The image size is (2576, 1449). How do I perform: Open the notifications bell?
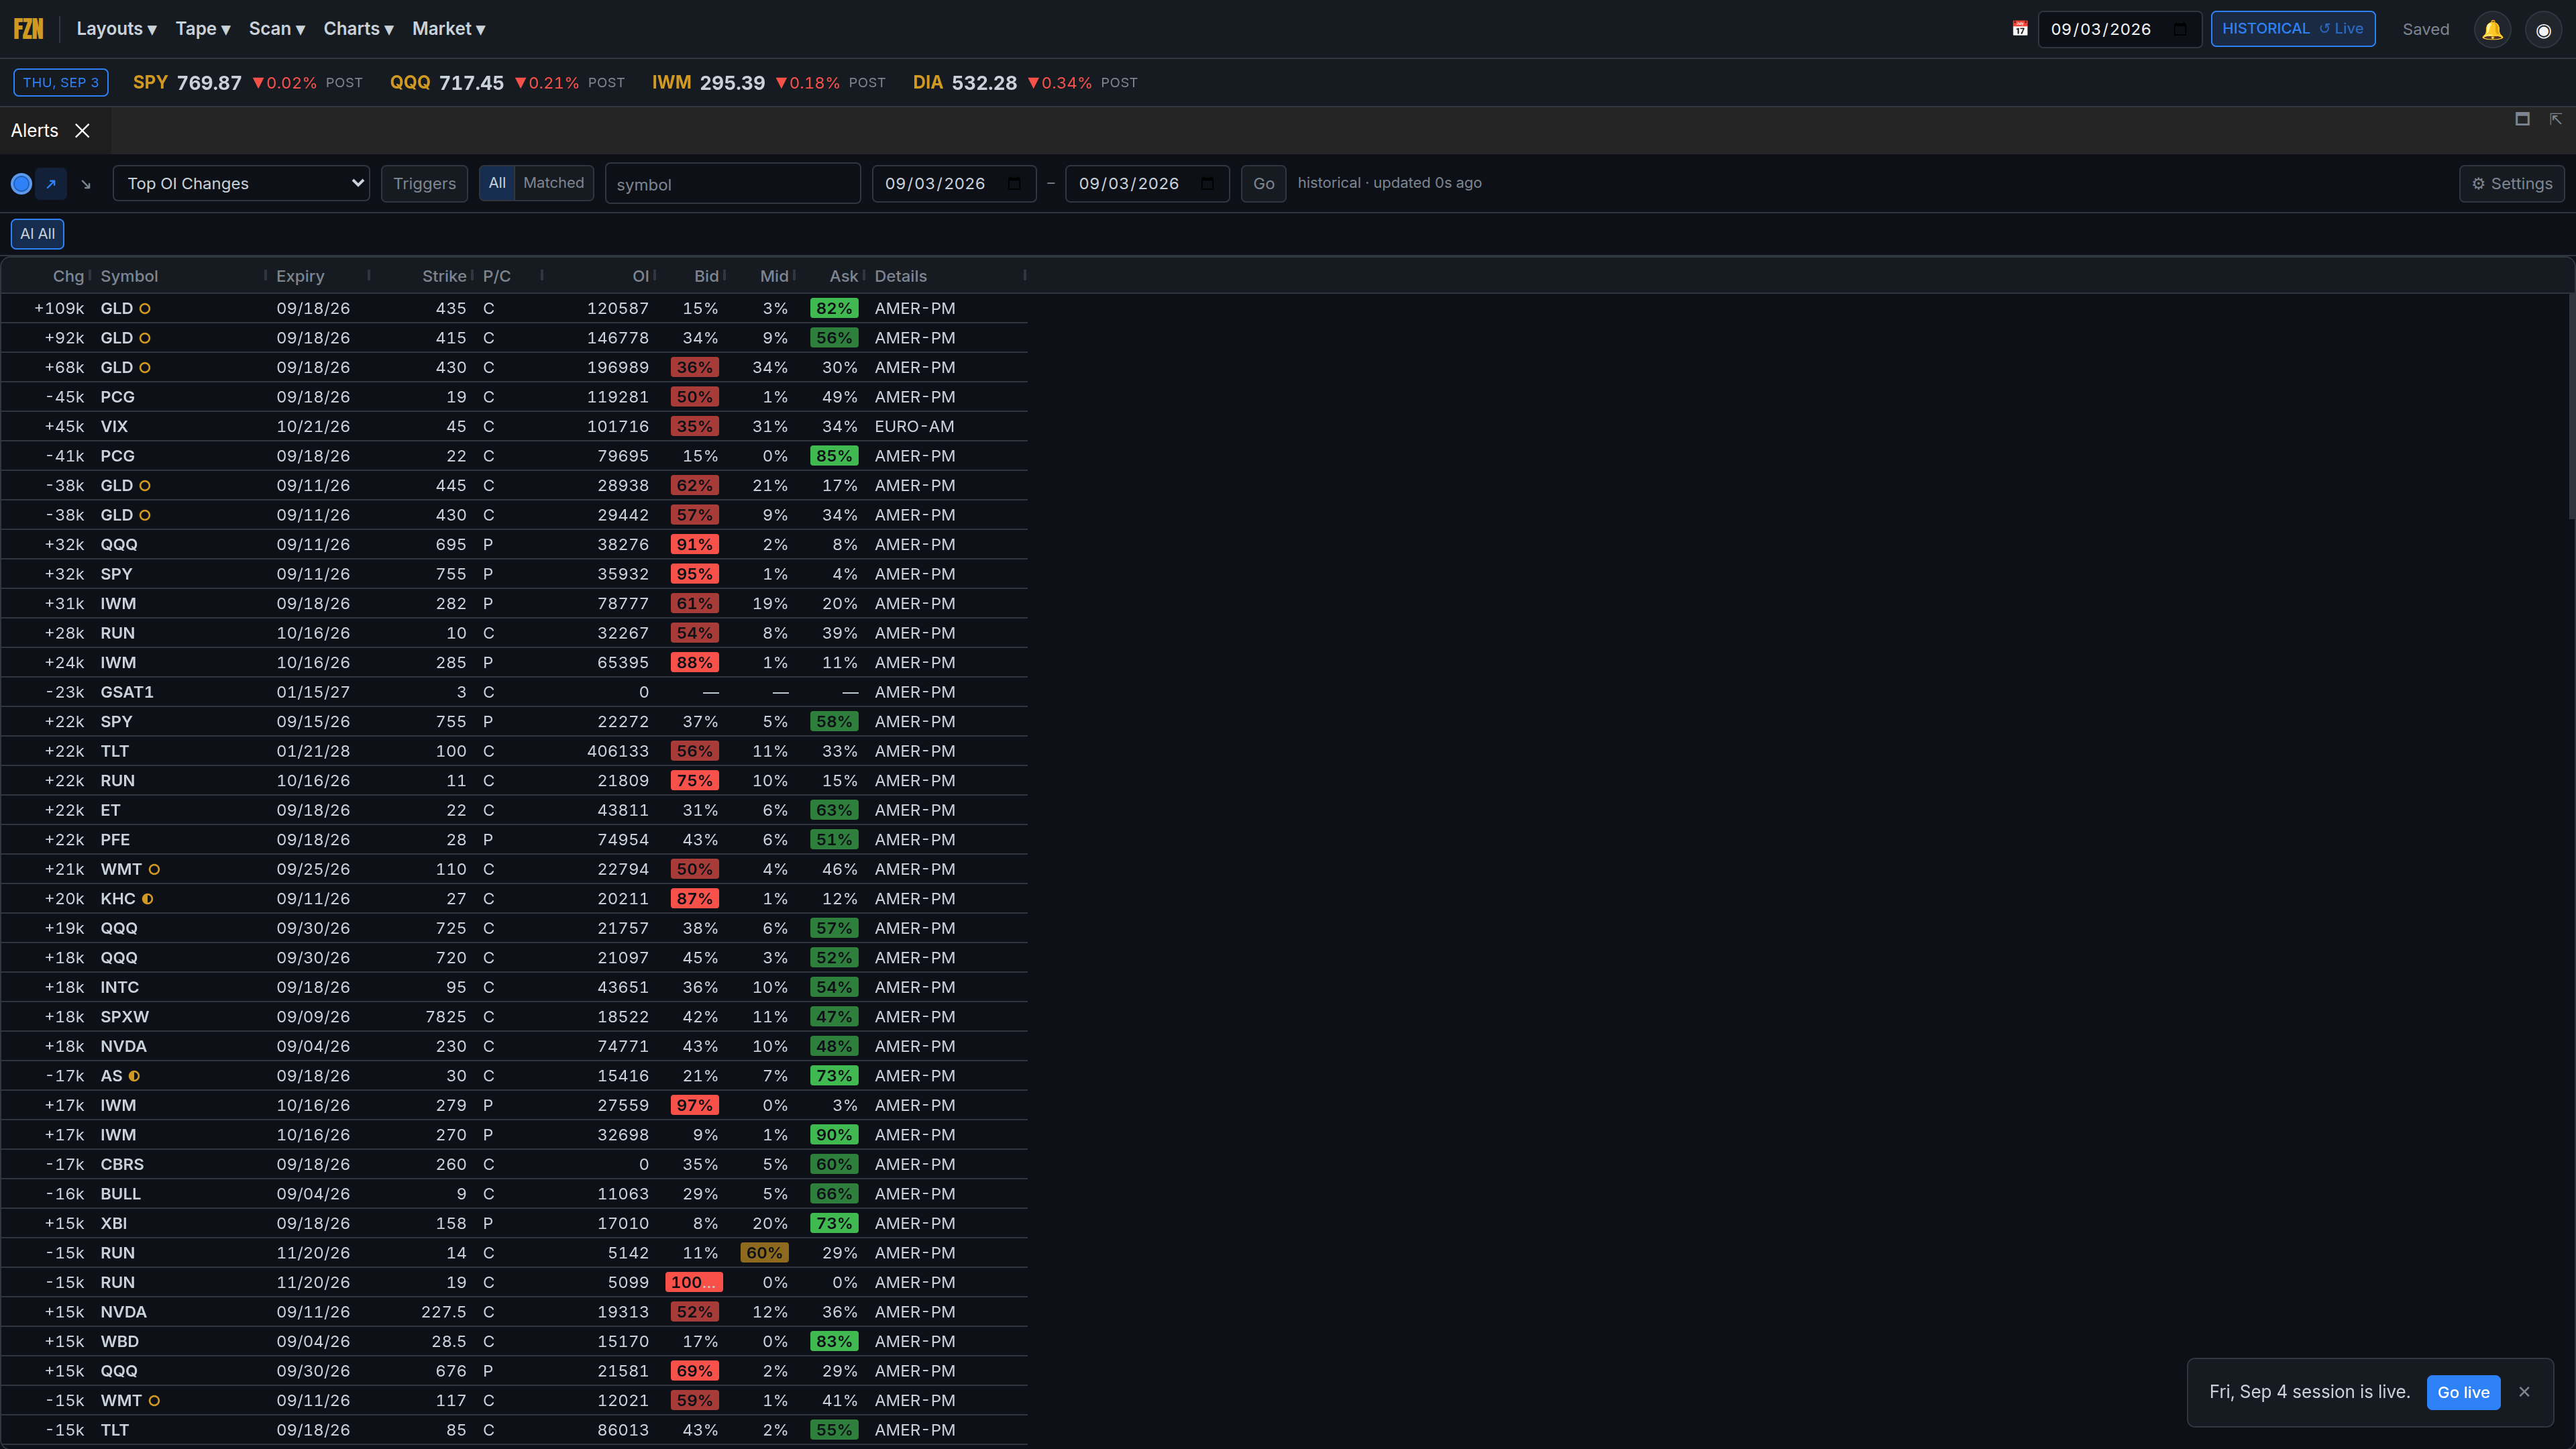(2492, 30)
